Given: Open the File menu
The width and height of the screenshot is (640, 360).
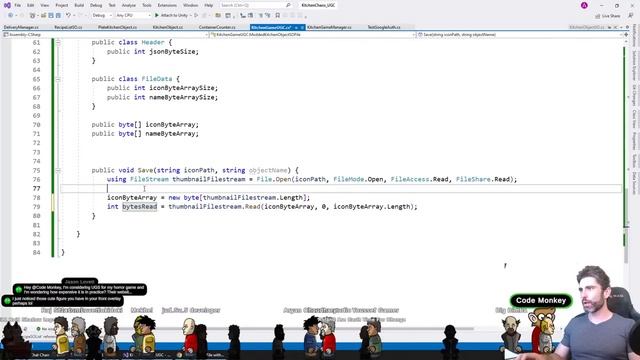Looking at the screenshot, I should pos(18,5).
